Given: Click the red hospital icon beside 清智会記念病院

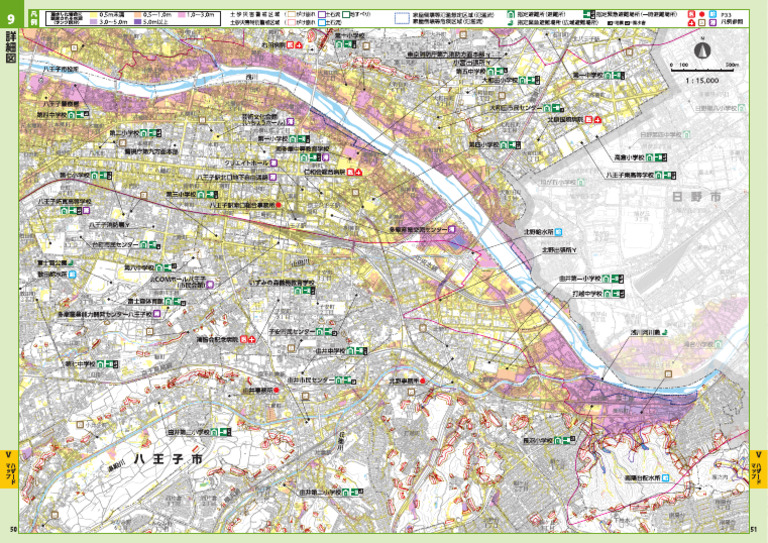Looking at the screenshot, I should coord(243,339).
